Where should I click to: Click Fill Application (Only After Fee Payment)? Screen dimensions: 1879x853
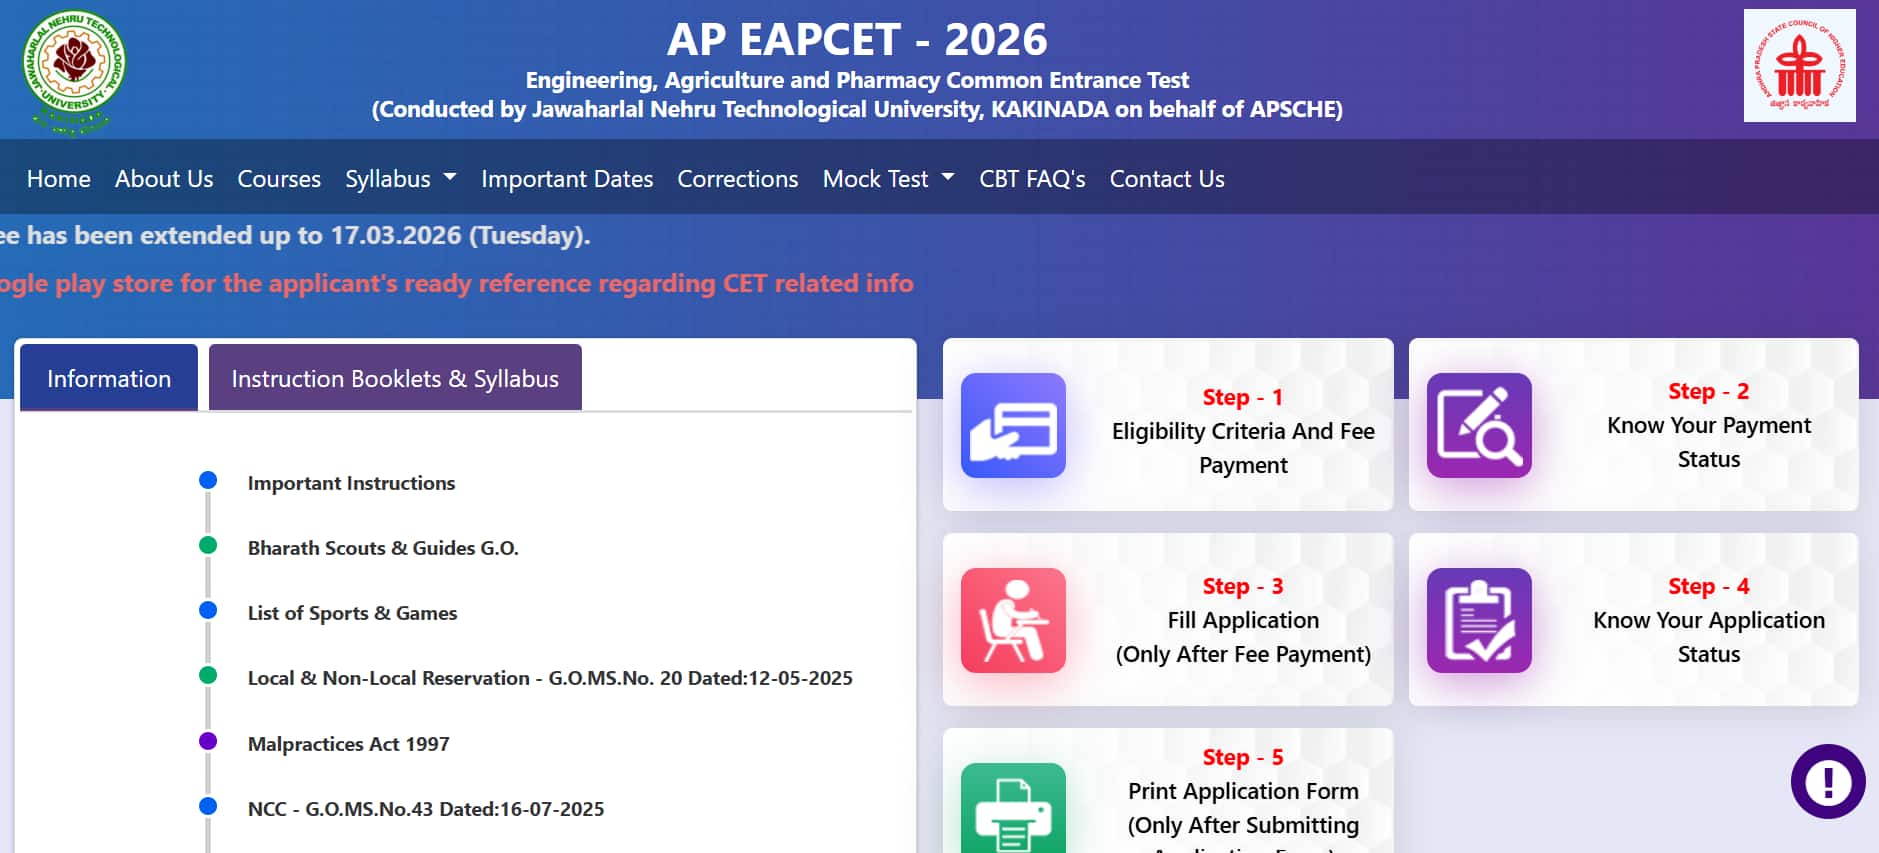pos(1243,637)
